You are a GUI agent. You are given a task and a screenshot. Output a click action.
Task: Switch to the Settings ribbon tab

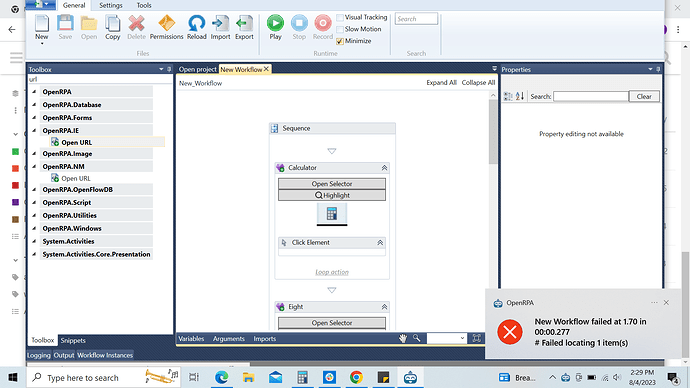(110, 5)
